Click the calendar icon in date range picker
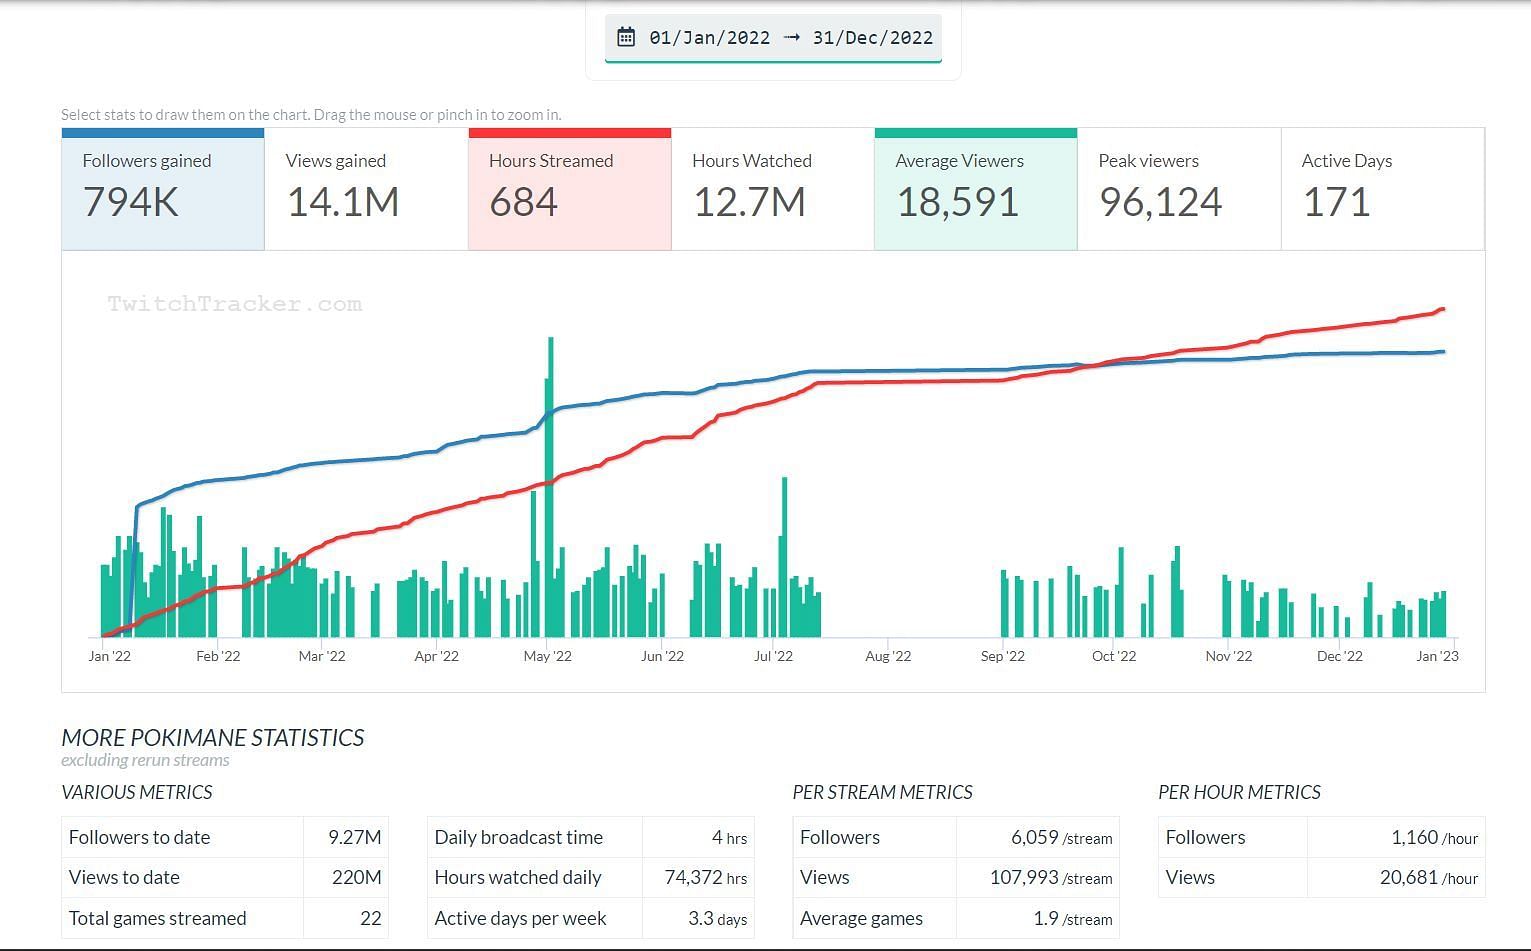Screen dimensions: 1531x951 [626, 37]
